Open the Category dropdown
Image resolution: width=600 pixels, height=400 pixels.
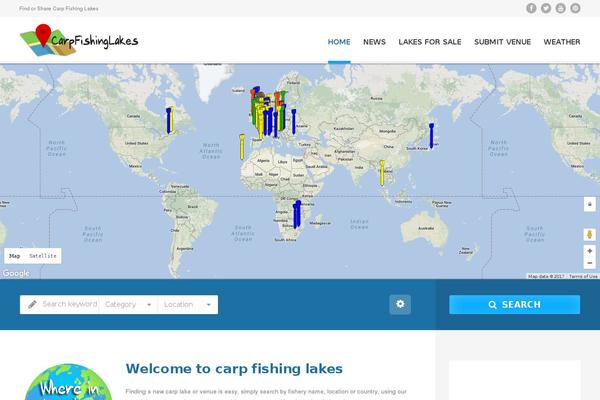coord(128,305)
